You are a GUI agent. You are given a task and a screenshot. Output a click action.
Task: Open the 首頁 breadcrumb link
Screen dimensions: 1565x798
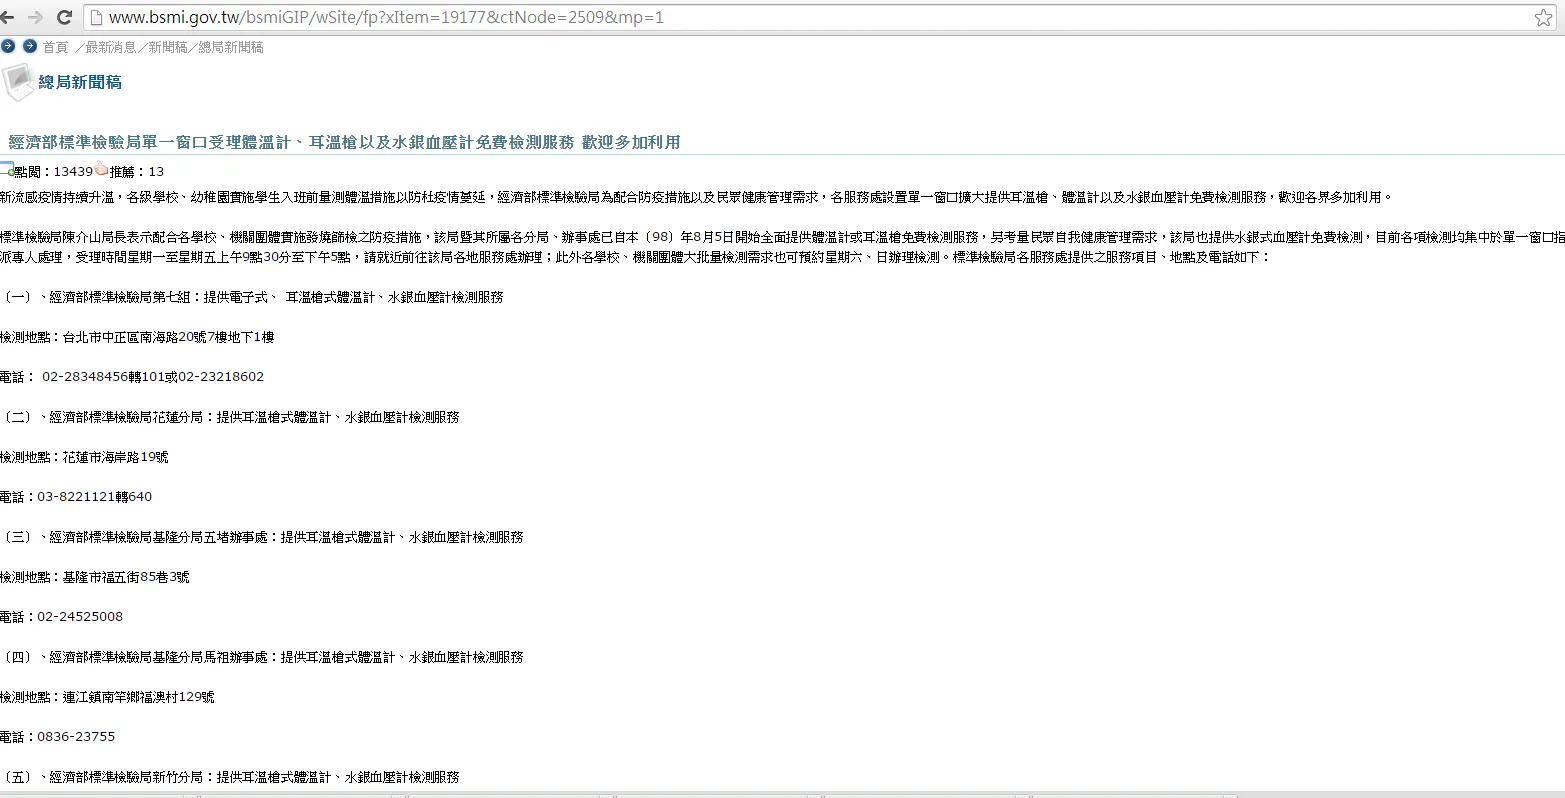[56, 47]
